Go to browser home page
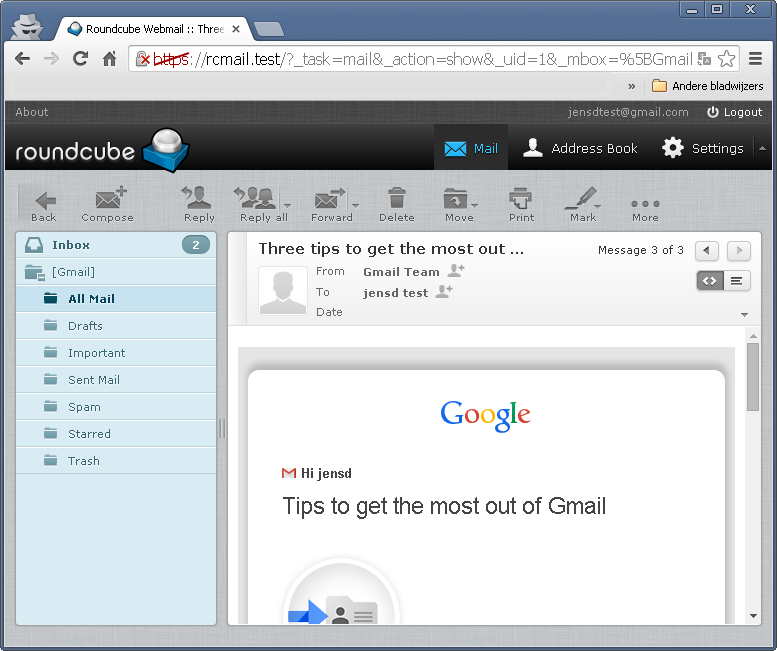Image resolution: width=777 pixels, height=651 pixels. pos(109,59)
